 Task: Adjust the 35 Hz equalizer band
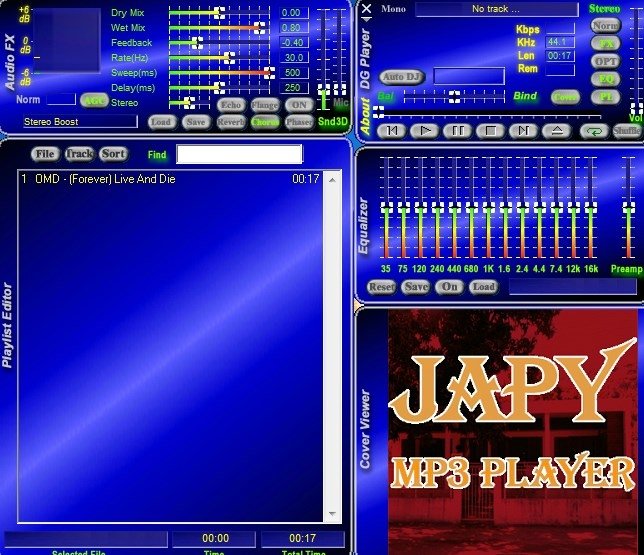click(x=386, y=207)
